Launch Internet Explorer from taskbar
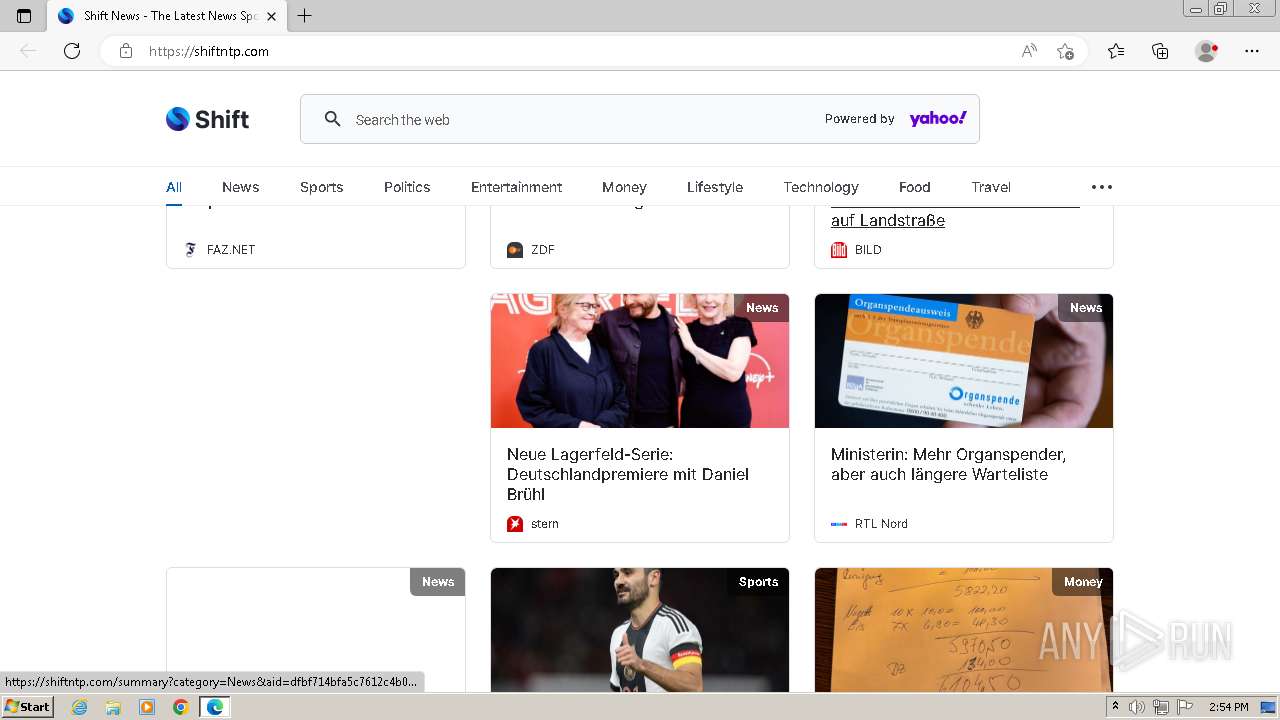Viewport: 1280px width, 720px height. pos(80,707)
